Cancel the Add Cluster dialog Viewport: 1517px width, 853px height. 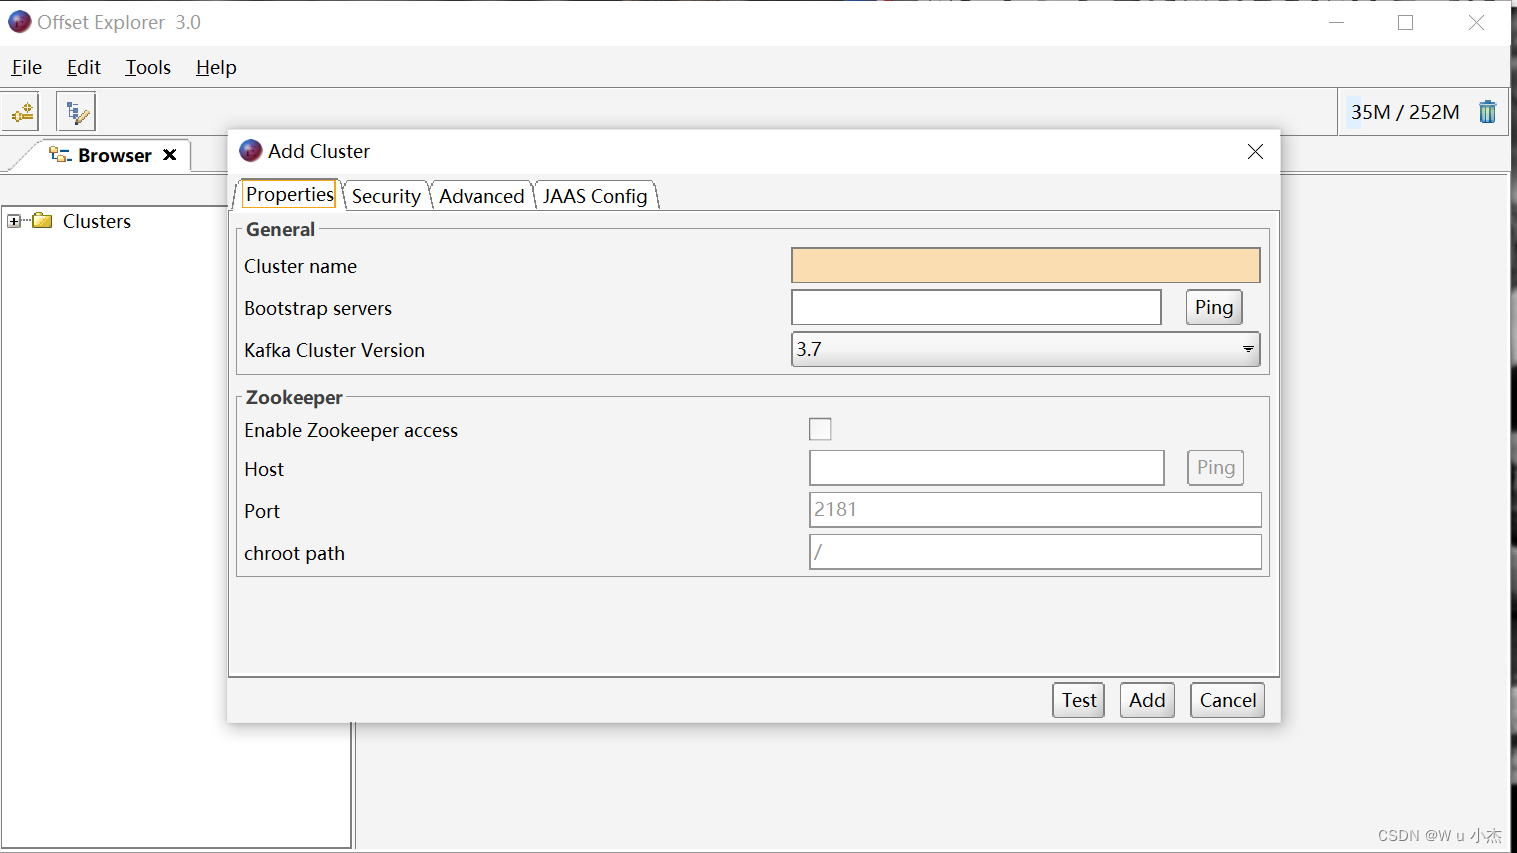1228,700
